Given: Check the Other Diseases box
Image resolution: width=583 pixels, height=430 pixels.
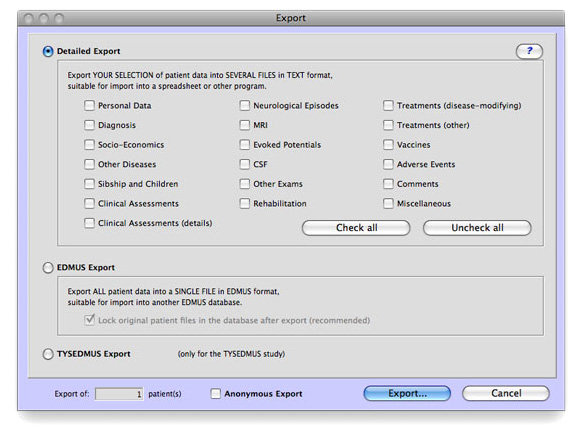Looking at the screenshot, I should click(89, 164).
